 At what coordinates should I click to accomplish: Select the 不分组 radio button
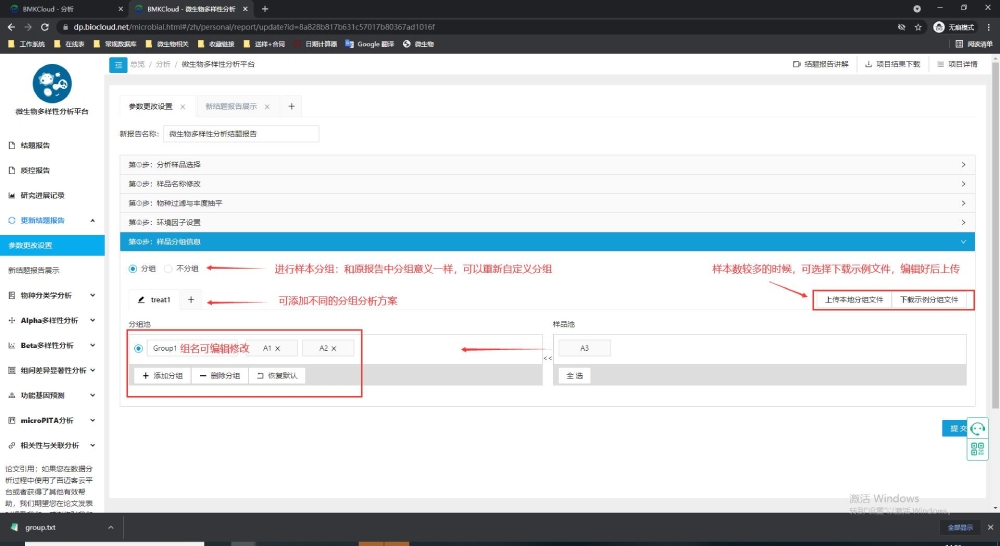coord(169,269)
